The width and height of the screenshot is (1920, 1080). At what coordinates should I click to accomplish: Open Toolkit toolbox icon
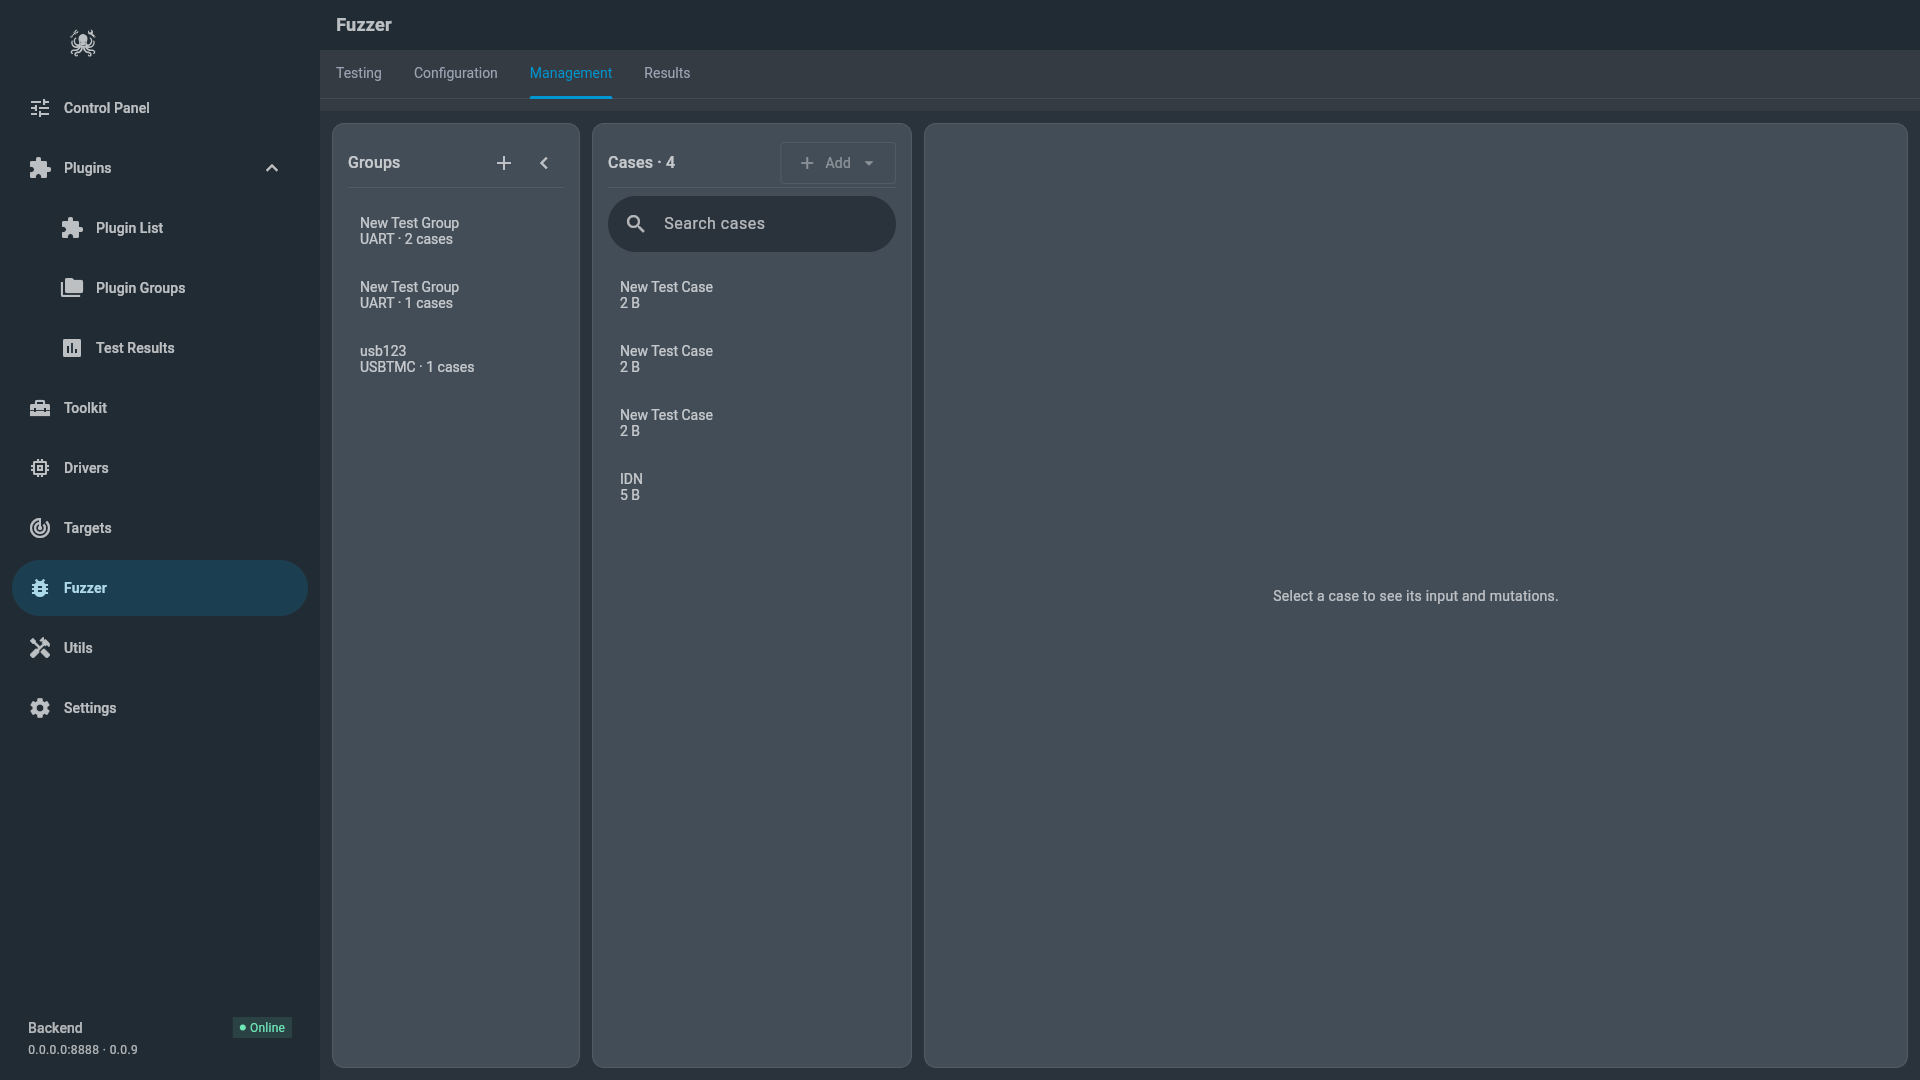(x=40, y=408)
